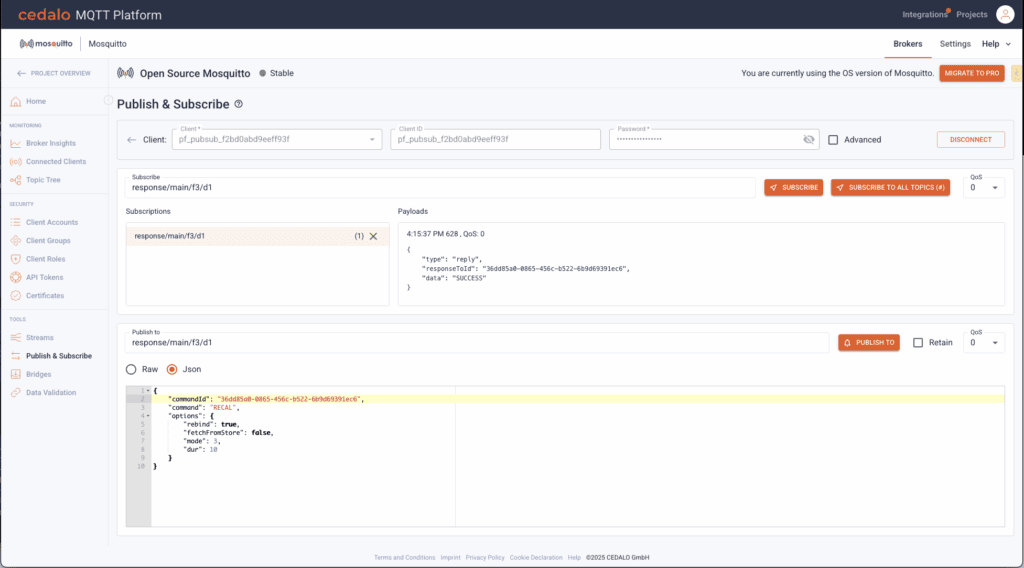Click the API Tokens icon
The image size is (1024, 568).
pos(16,277)
